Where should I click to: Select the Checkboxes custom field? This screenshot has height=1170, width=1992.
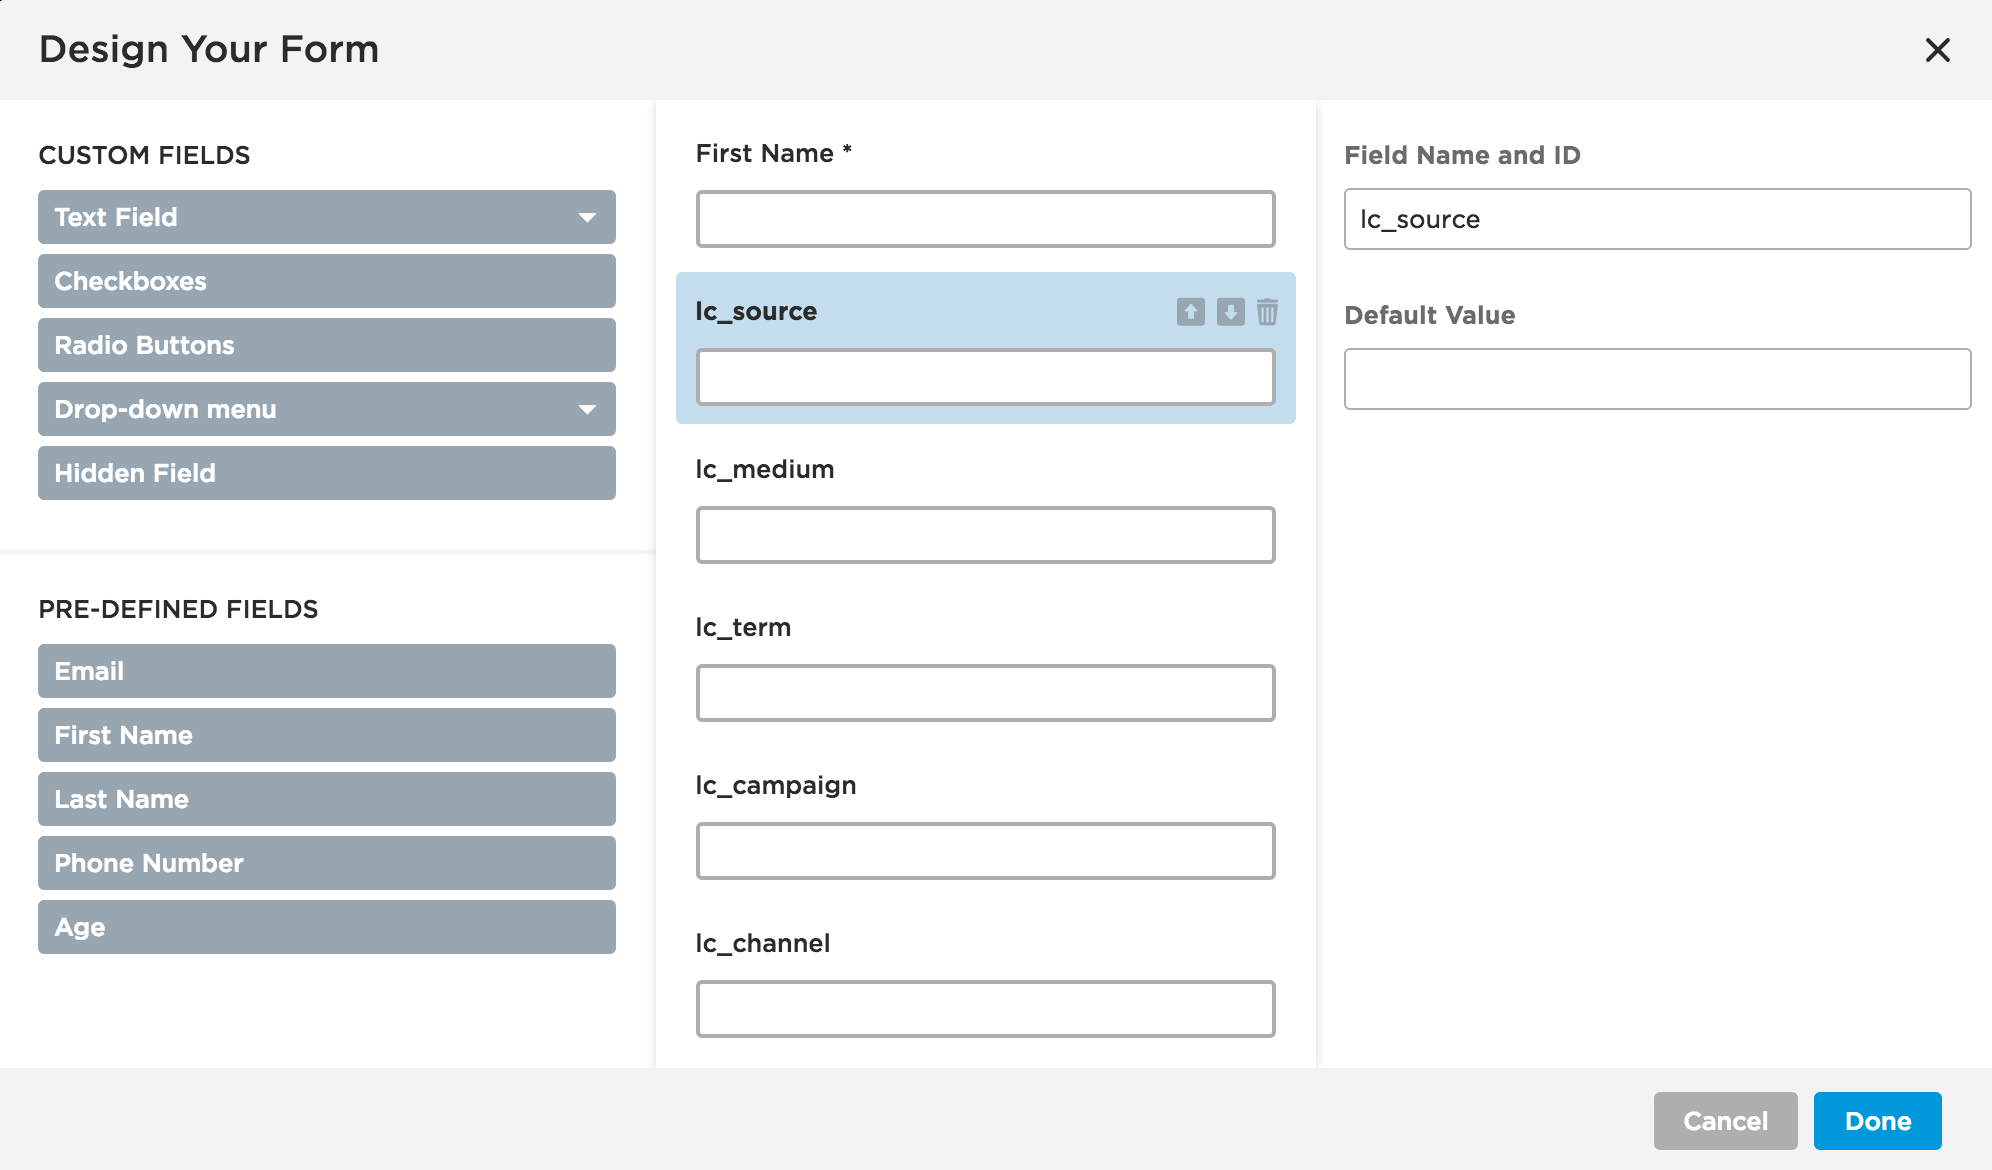[326, 280]
